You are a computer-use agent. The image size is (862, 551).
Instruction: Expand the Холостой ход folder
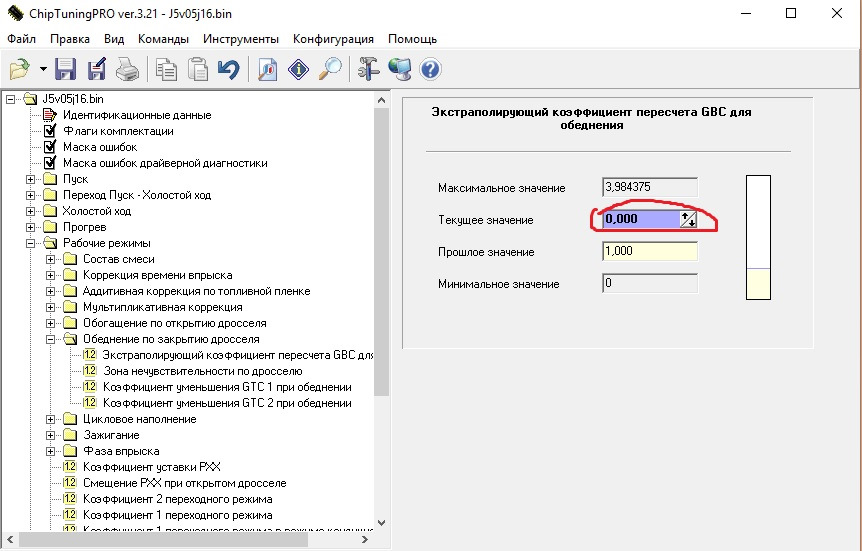coord(31,211)
